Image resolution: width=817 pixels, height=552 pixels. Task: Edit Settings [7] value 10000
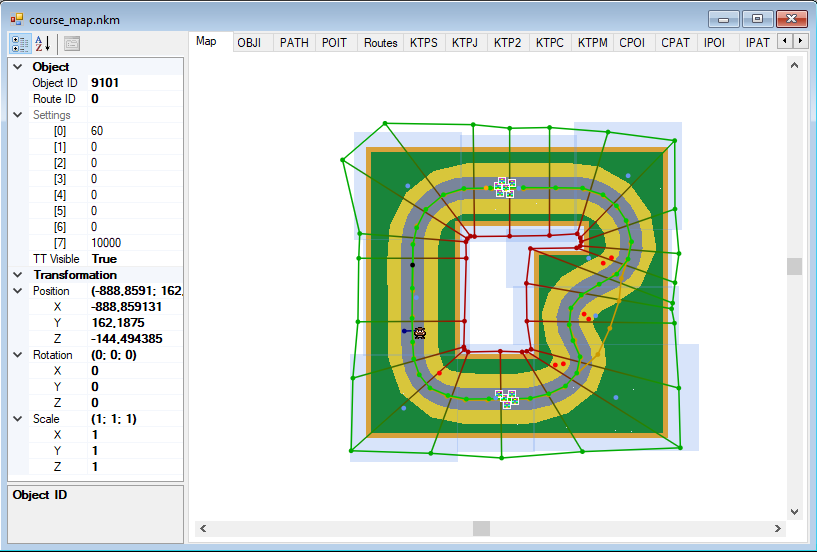135,243
